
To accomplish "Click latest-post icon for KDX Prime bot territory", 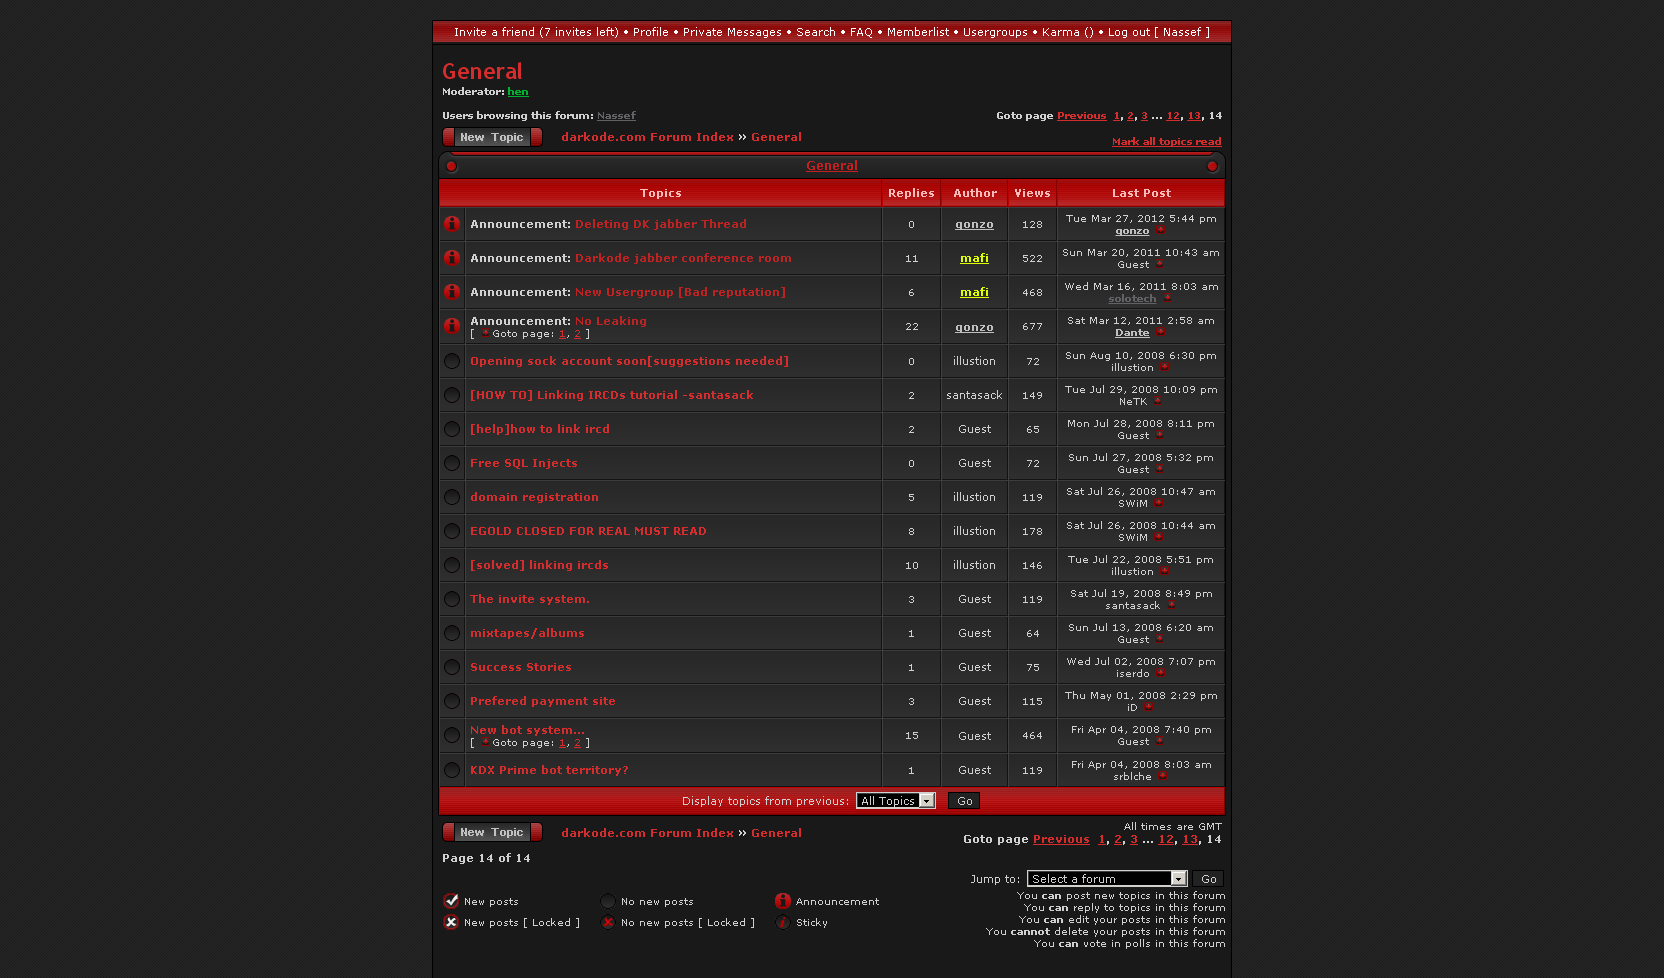I will (x=1162, y=777).
